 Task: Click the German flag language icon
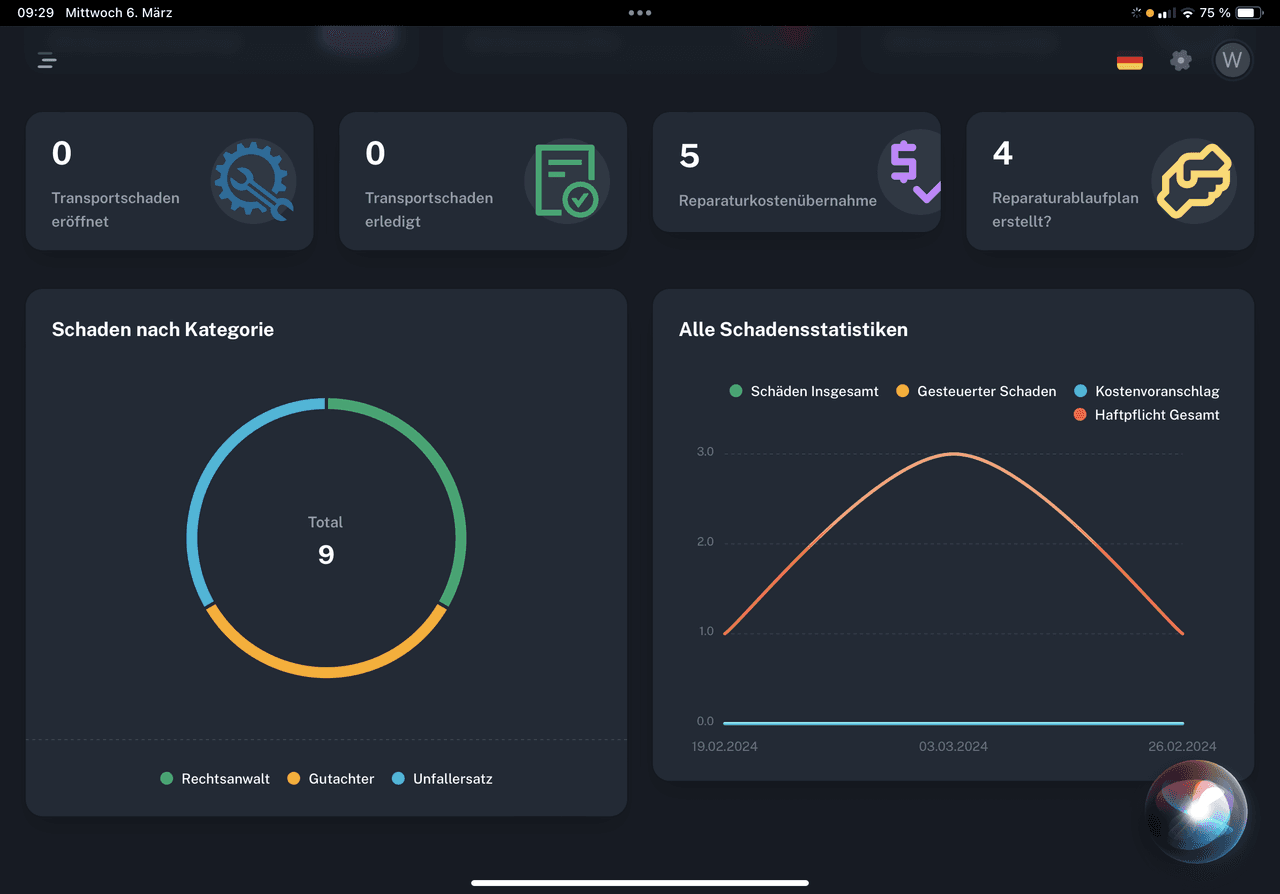1130,61
